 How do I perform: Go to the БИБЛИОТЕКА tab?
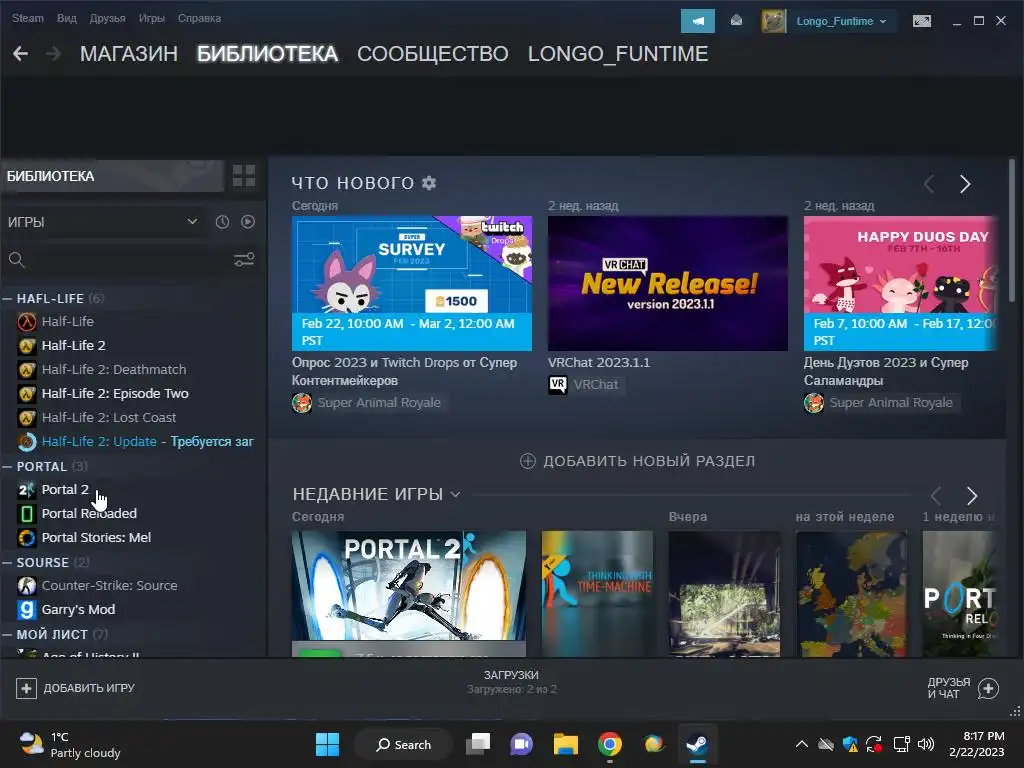point(268,54)
